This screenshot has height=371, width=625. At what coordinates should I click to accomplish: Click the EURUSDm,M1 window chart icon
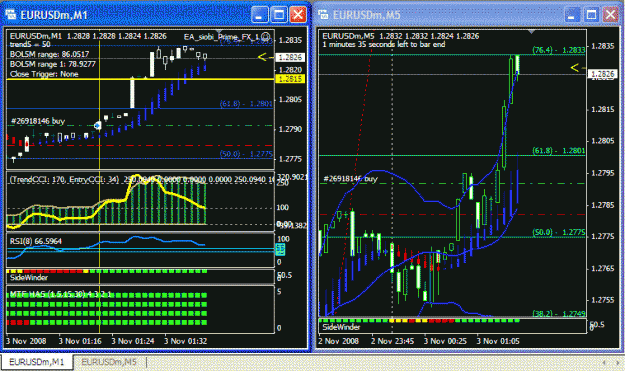[x=10, y=15]
